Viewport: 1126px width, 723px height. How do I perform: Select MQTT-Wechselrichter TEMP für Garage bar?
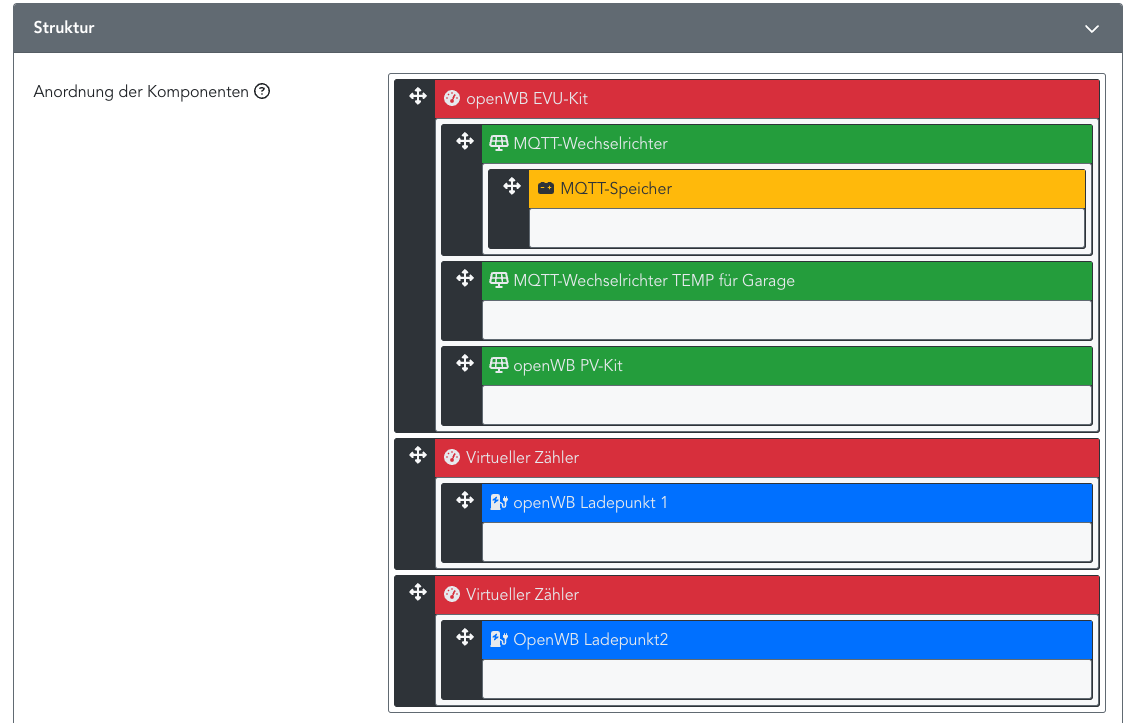(787, 281)
